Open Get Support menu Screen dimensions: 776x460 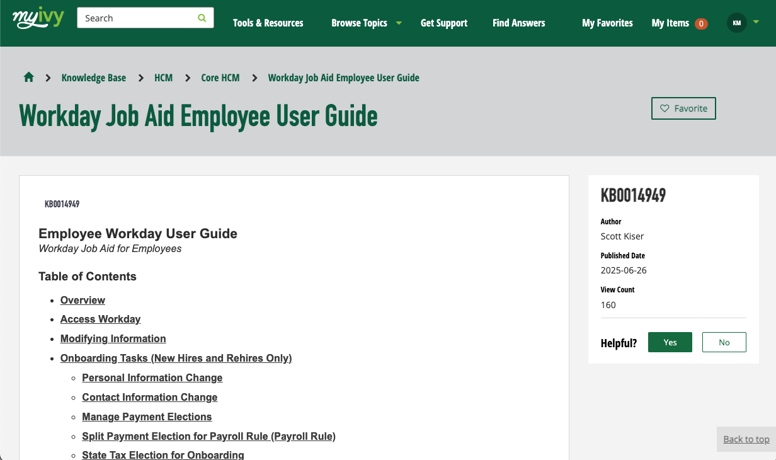tap(444, 23)
